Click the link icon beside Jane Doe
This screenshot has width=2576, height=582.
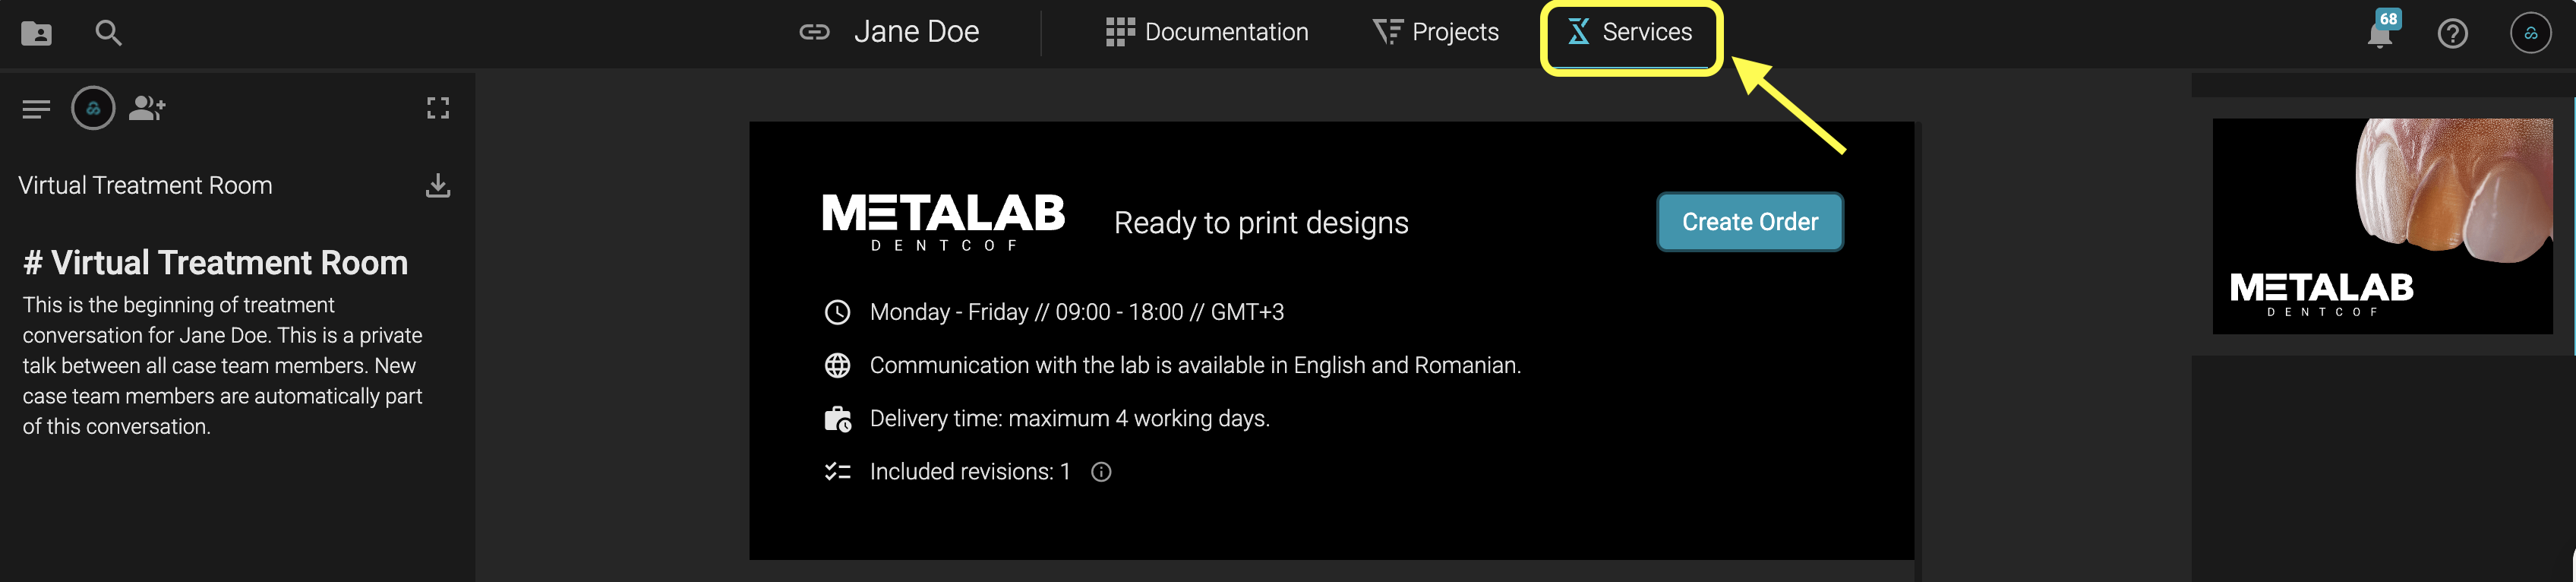pyautogui.click(x=814, y=32)
